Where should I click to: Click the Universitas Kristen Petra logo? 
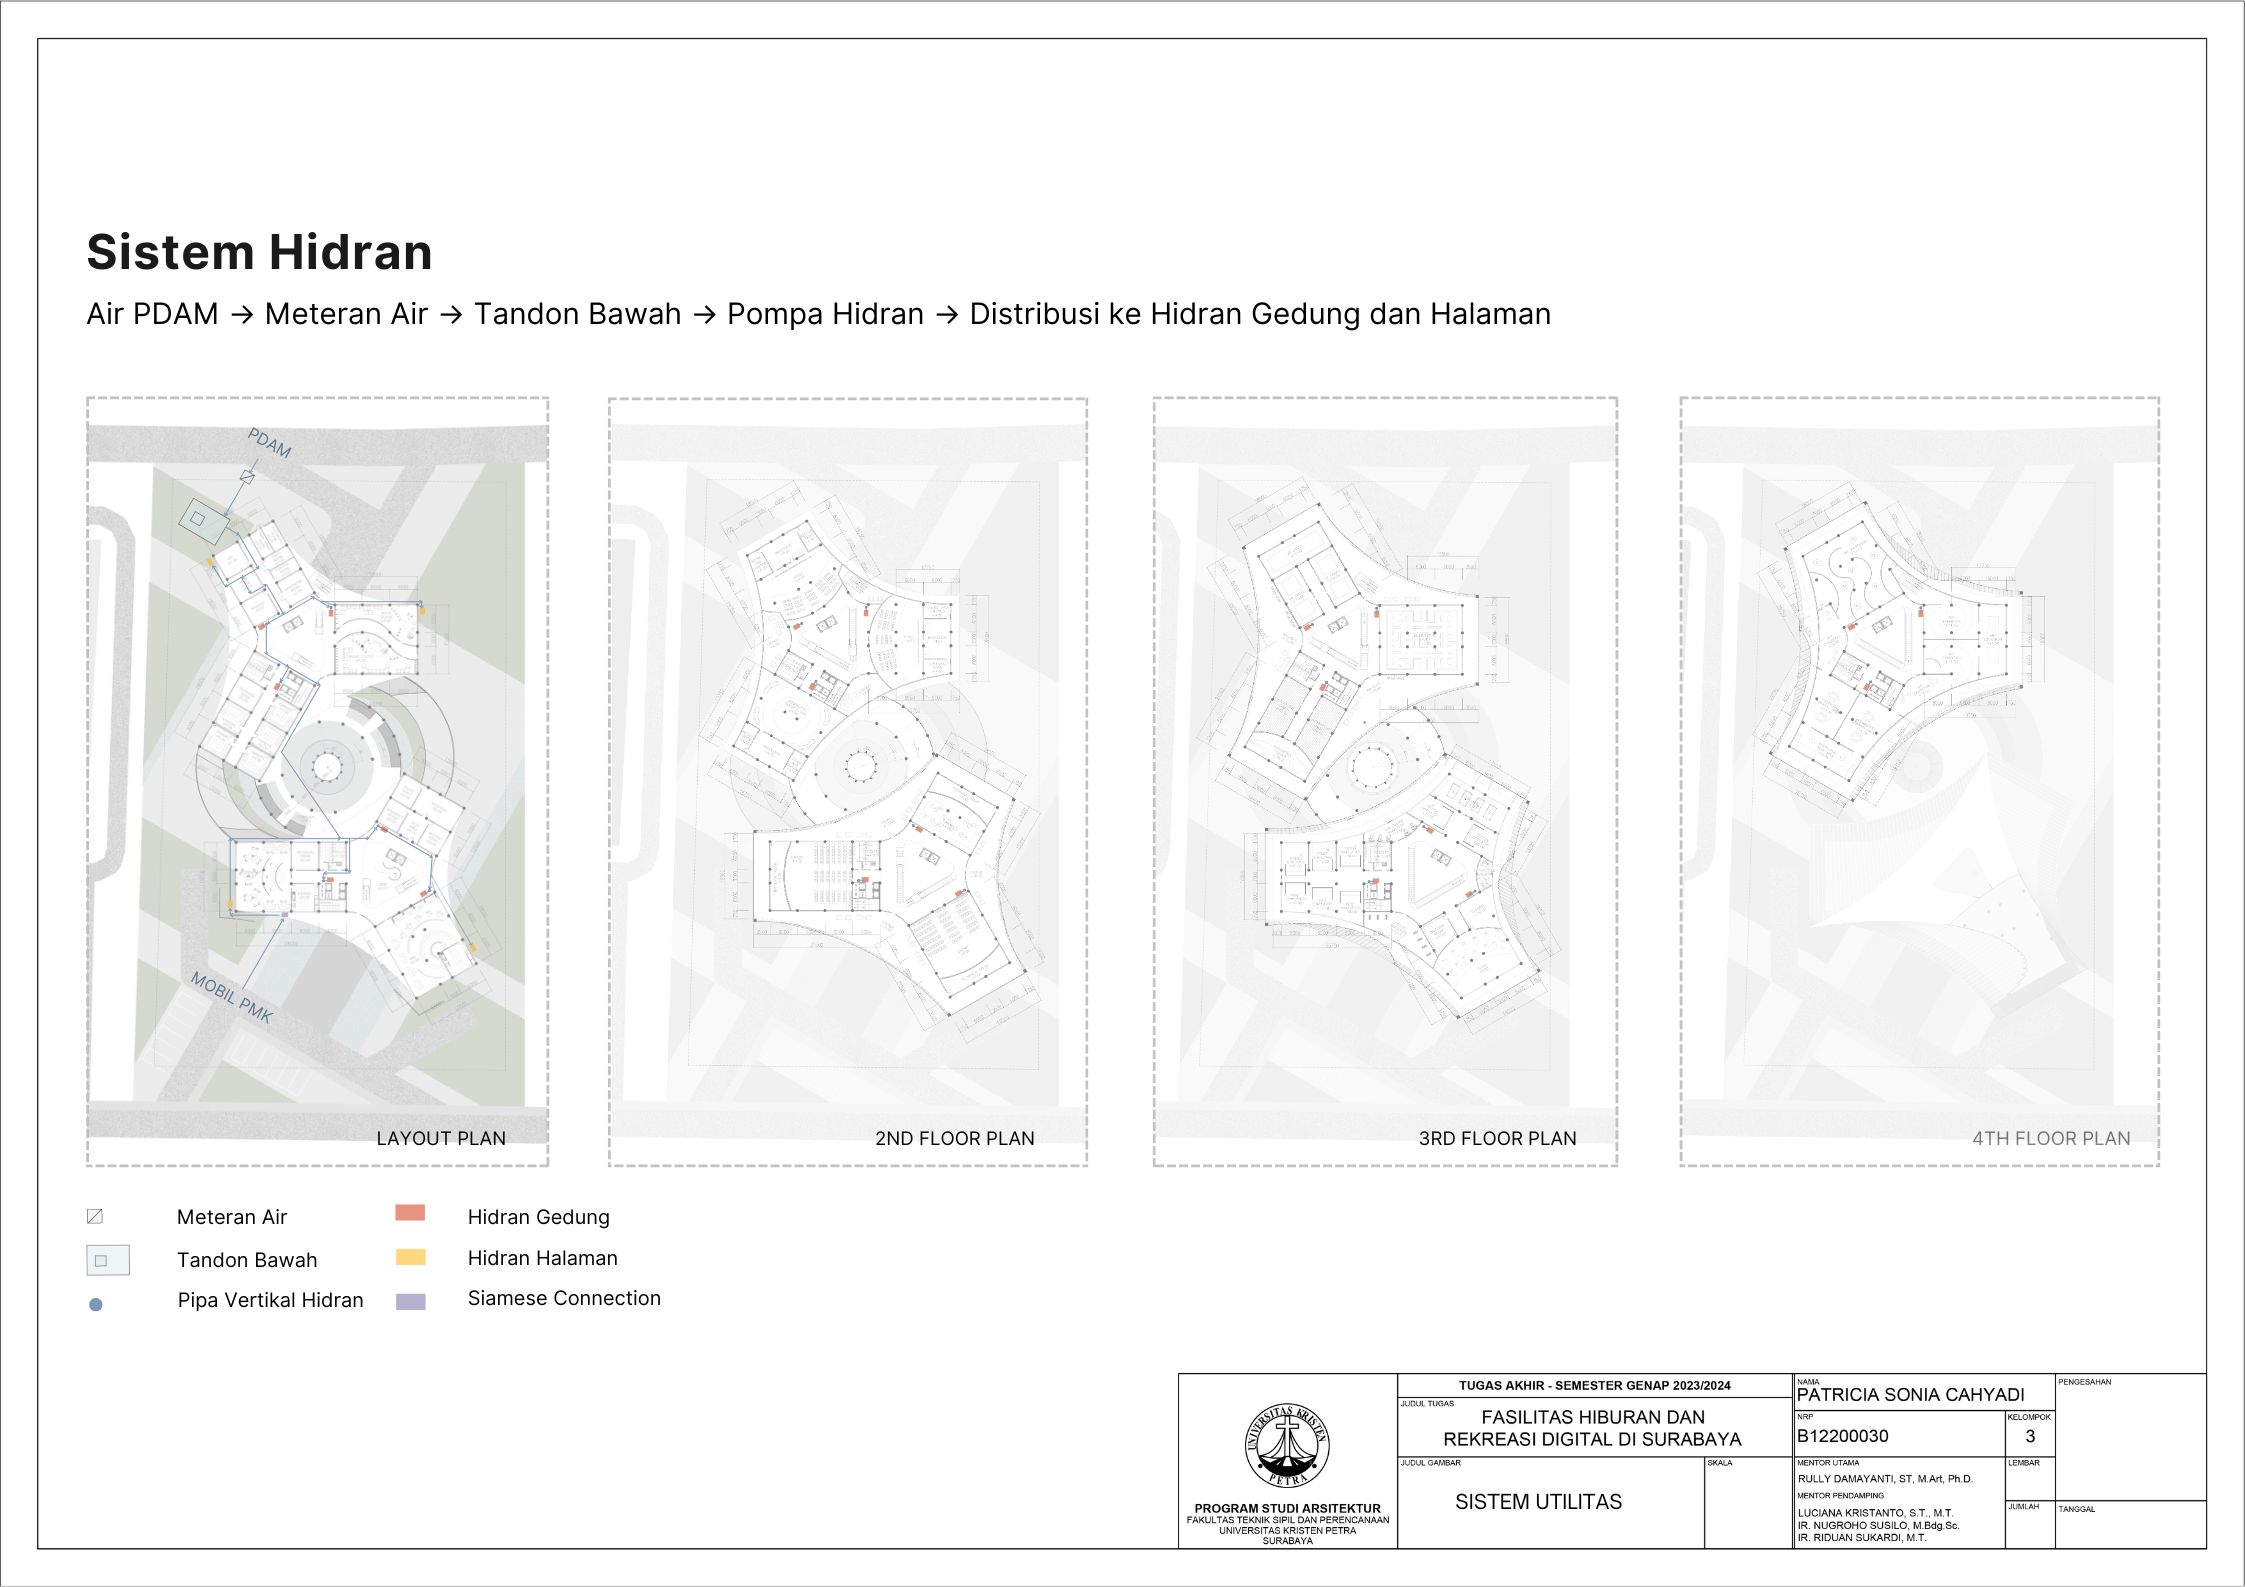(1287, 1445)
